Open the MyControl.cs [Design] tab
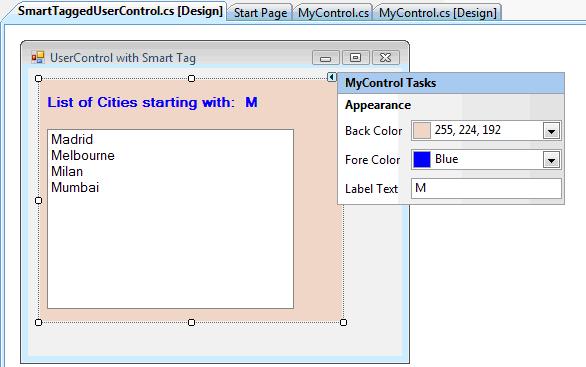The image size is (586, 367). coord(438,13)
